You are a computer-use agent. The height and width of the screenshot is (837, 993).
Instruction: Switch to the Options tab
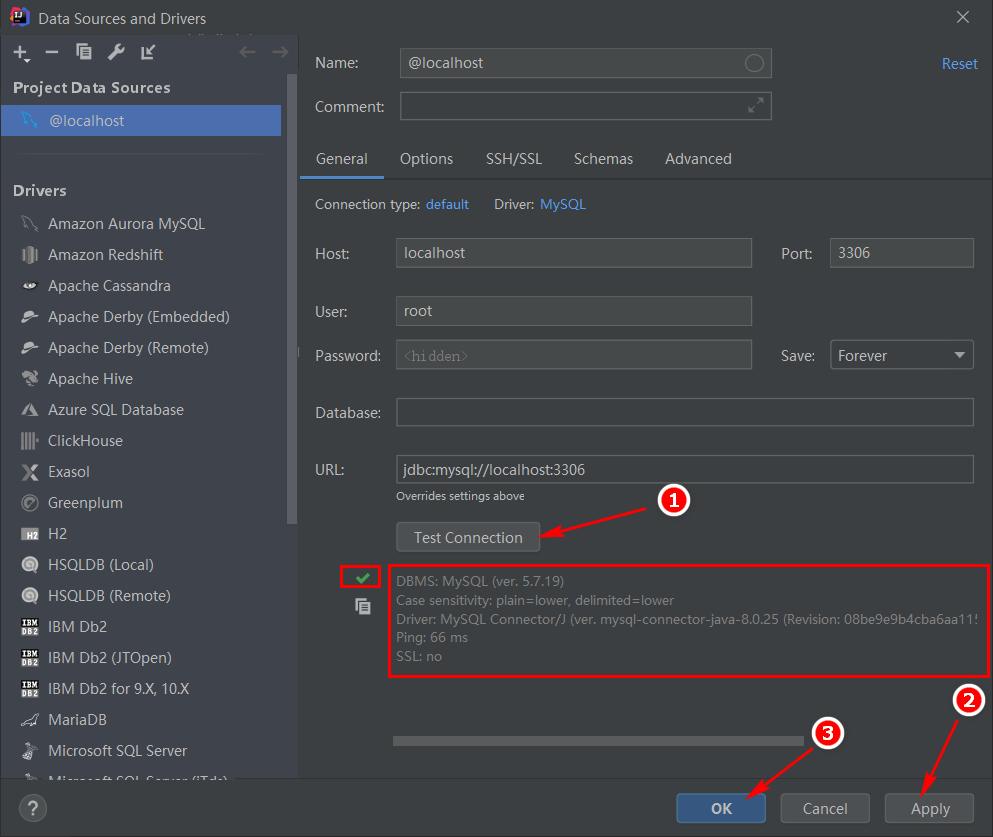point(426,159)
